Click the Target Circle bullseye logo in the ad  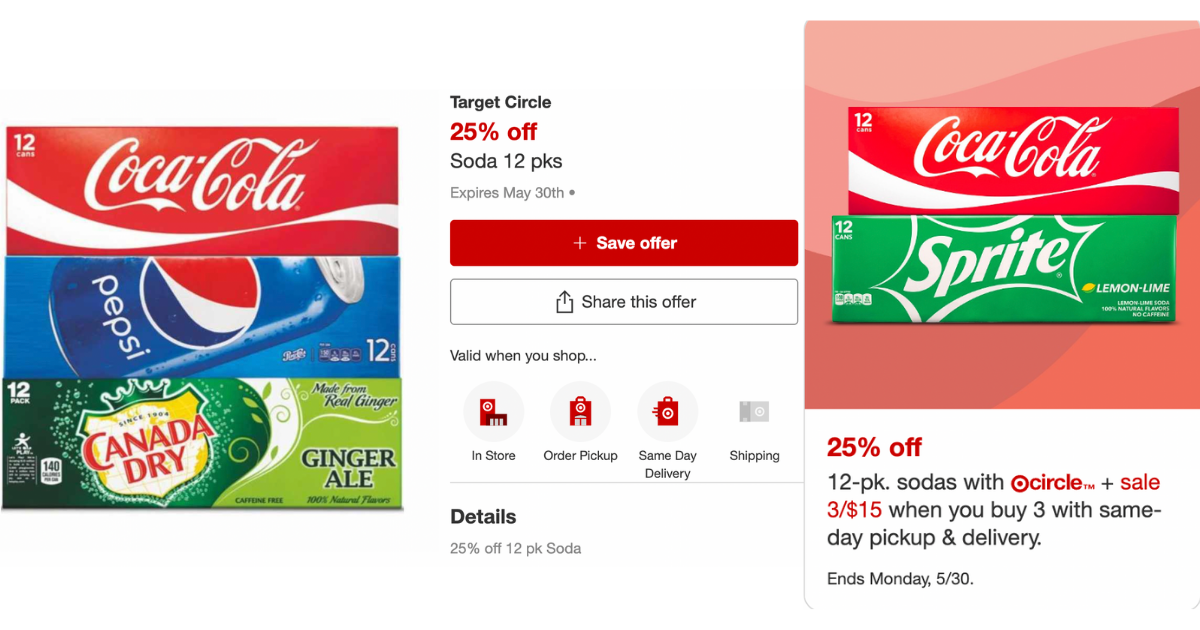(x=1019, y=483)
